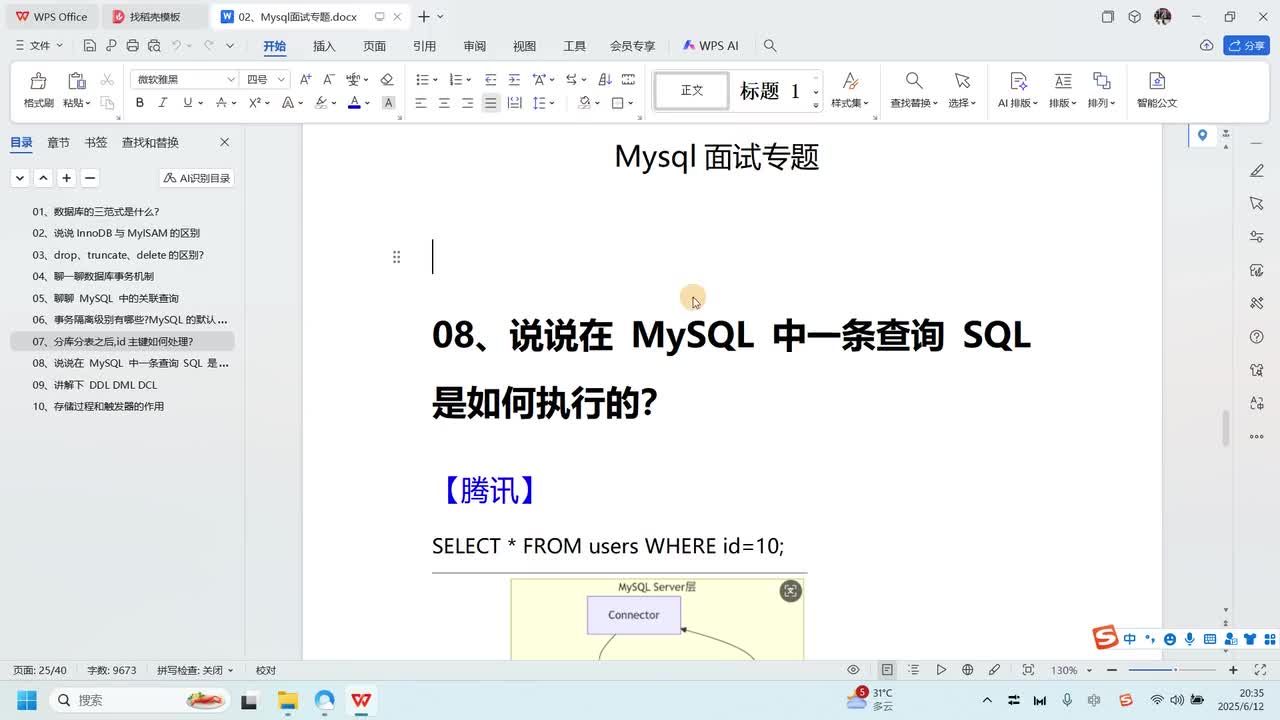1280x720 pixels.
Task: Switch to page view mode in status bar
Action: (x=887, y=670)
